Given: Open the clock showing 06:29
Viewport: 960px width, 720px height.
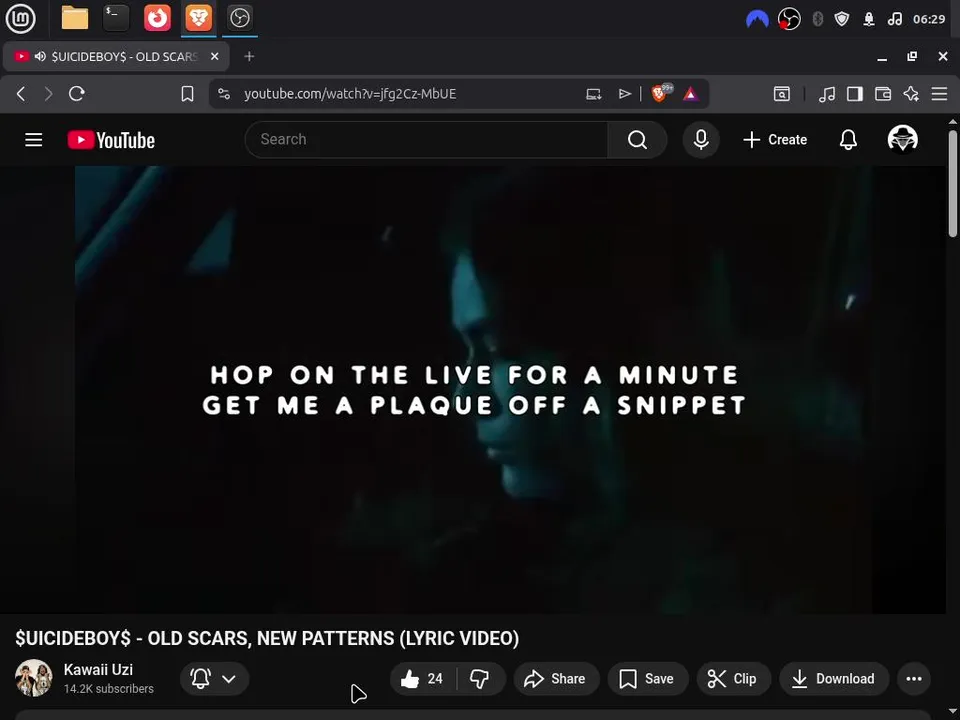Looking at the screenshot, I should [929, 20].
